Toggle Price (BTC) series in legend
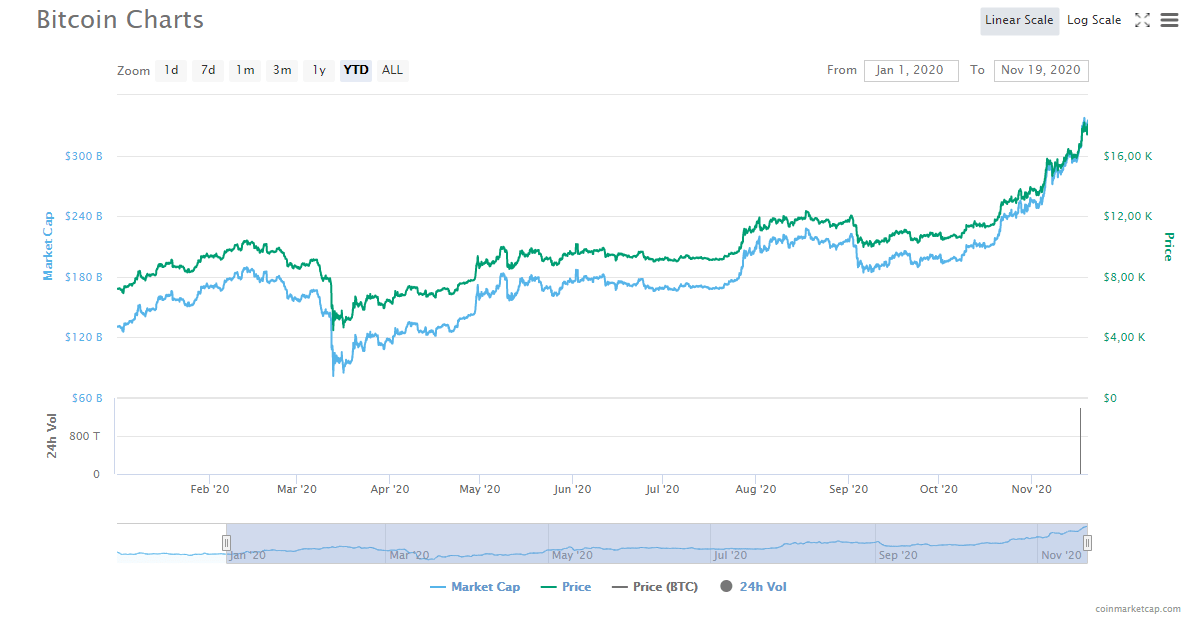The height and width of the screenshot is (621, 1196). [x=655, y=587]
